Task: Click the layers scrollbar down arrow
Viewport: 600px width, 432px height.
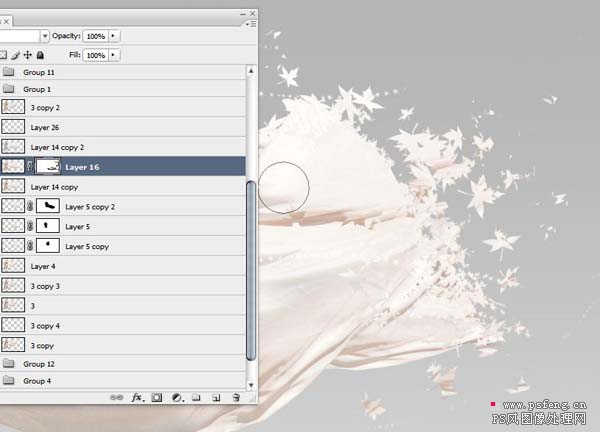Action: [x=251, y=385]
